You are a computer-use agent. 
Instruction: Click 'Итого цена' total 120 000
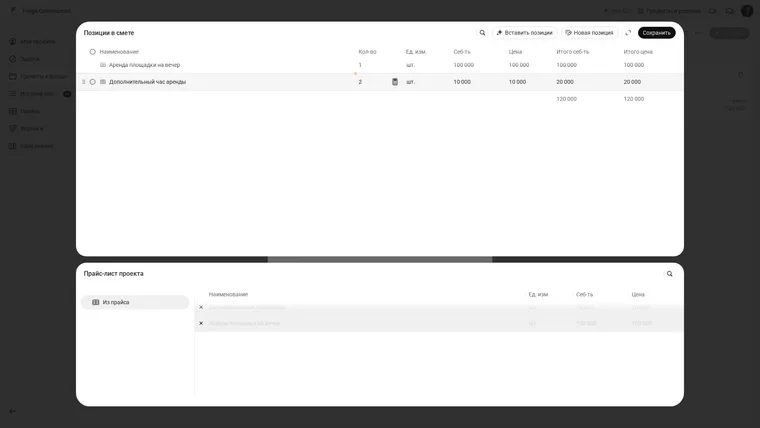click(634, 99)
